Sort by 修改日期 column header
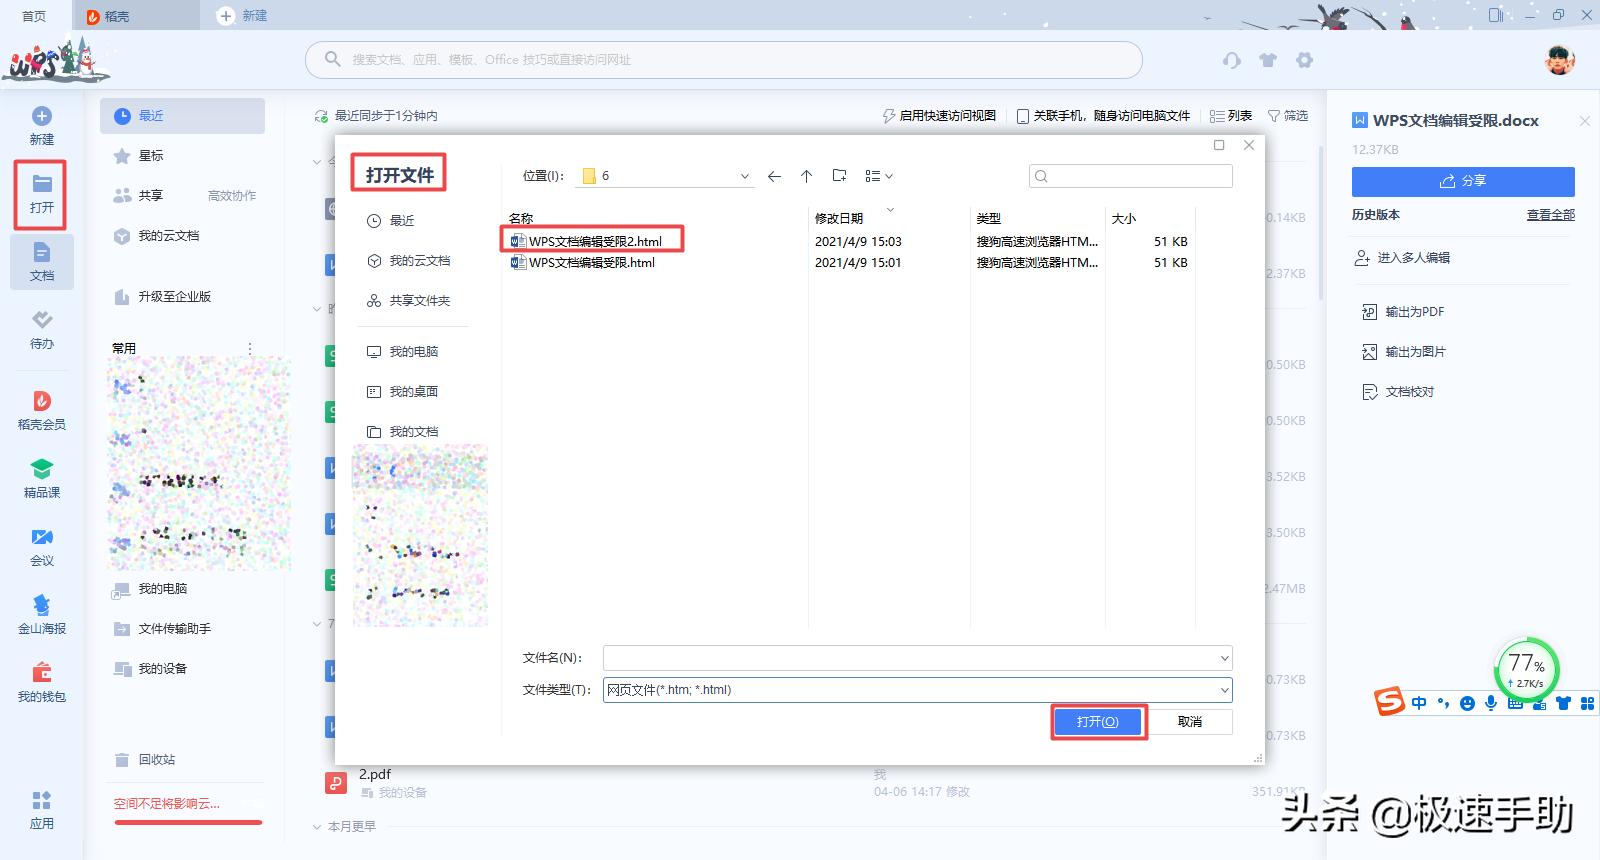This screenshot has height=860, width=1600. click(x=839, y=218)
